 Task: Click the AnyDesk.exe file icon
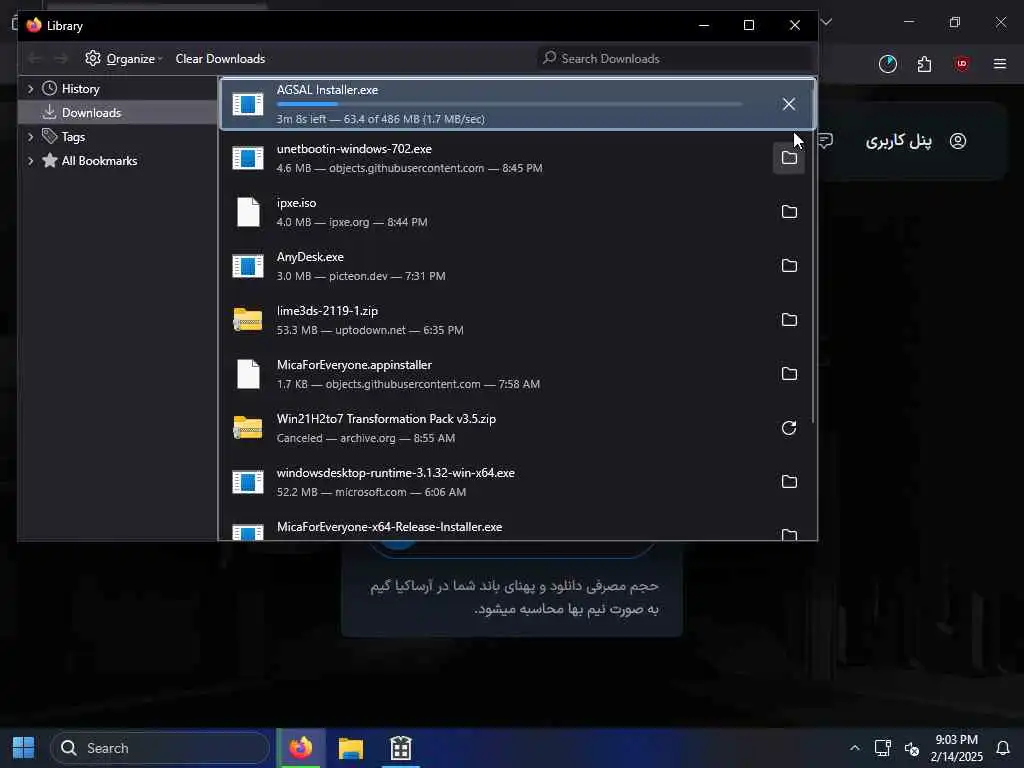point(248,266)
